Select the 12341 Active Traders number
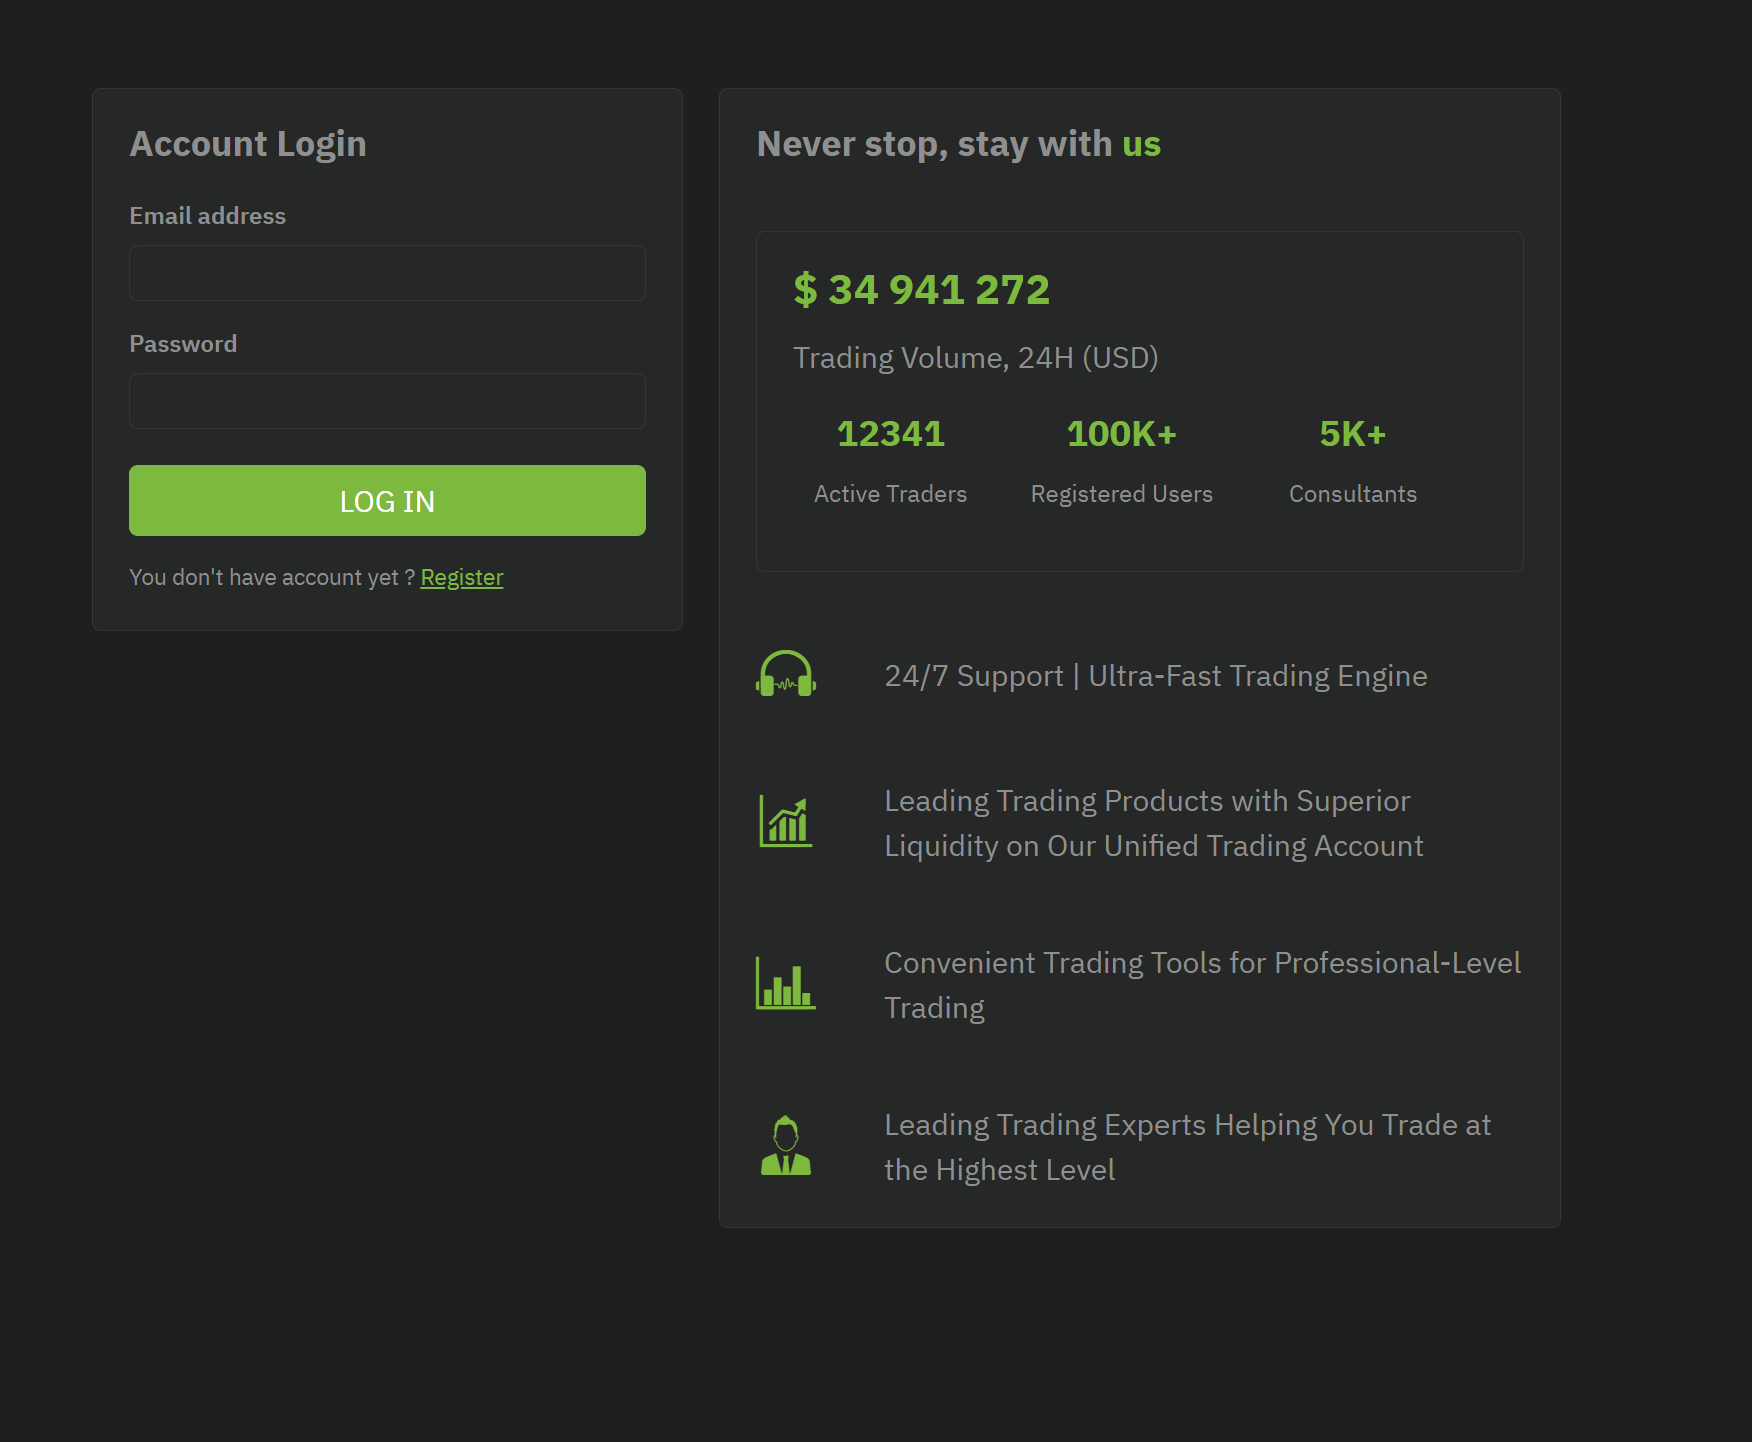 [x=890, y=434]
